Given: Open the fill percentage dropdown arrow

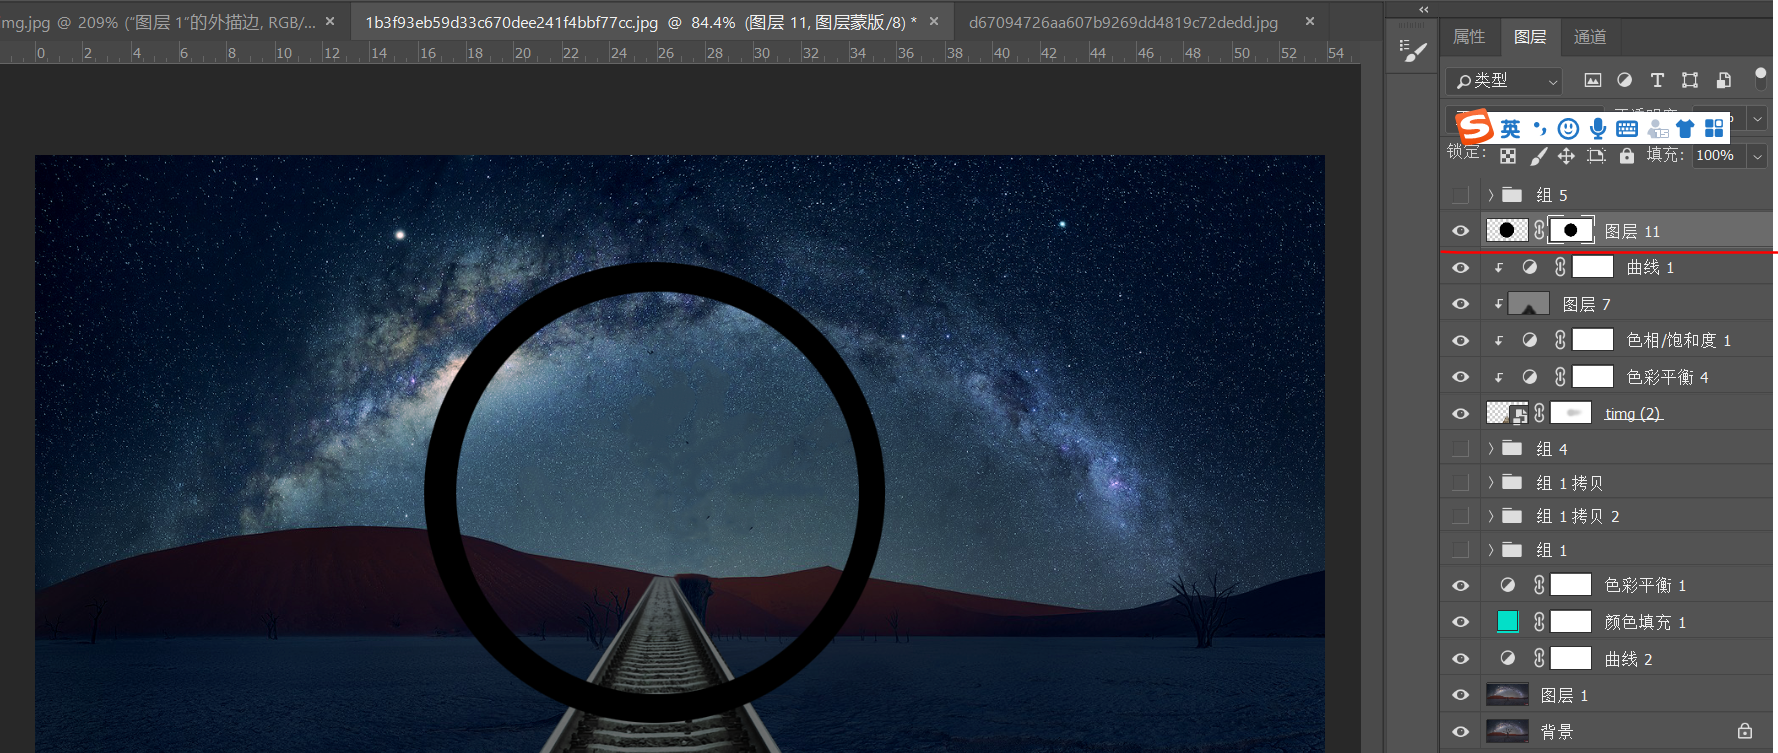Looking at the screenshot, I should coord(1757,156).
